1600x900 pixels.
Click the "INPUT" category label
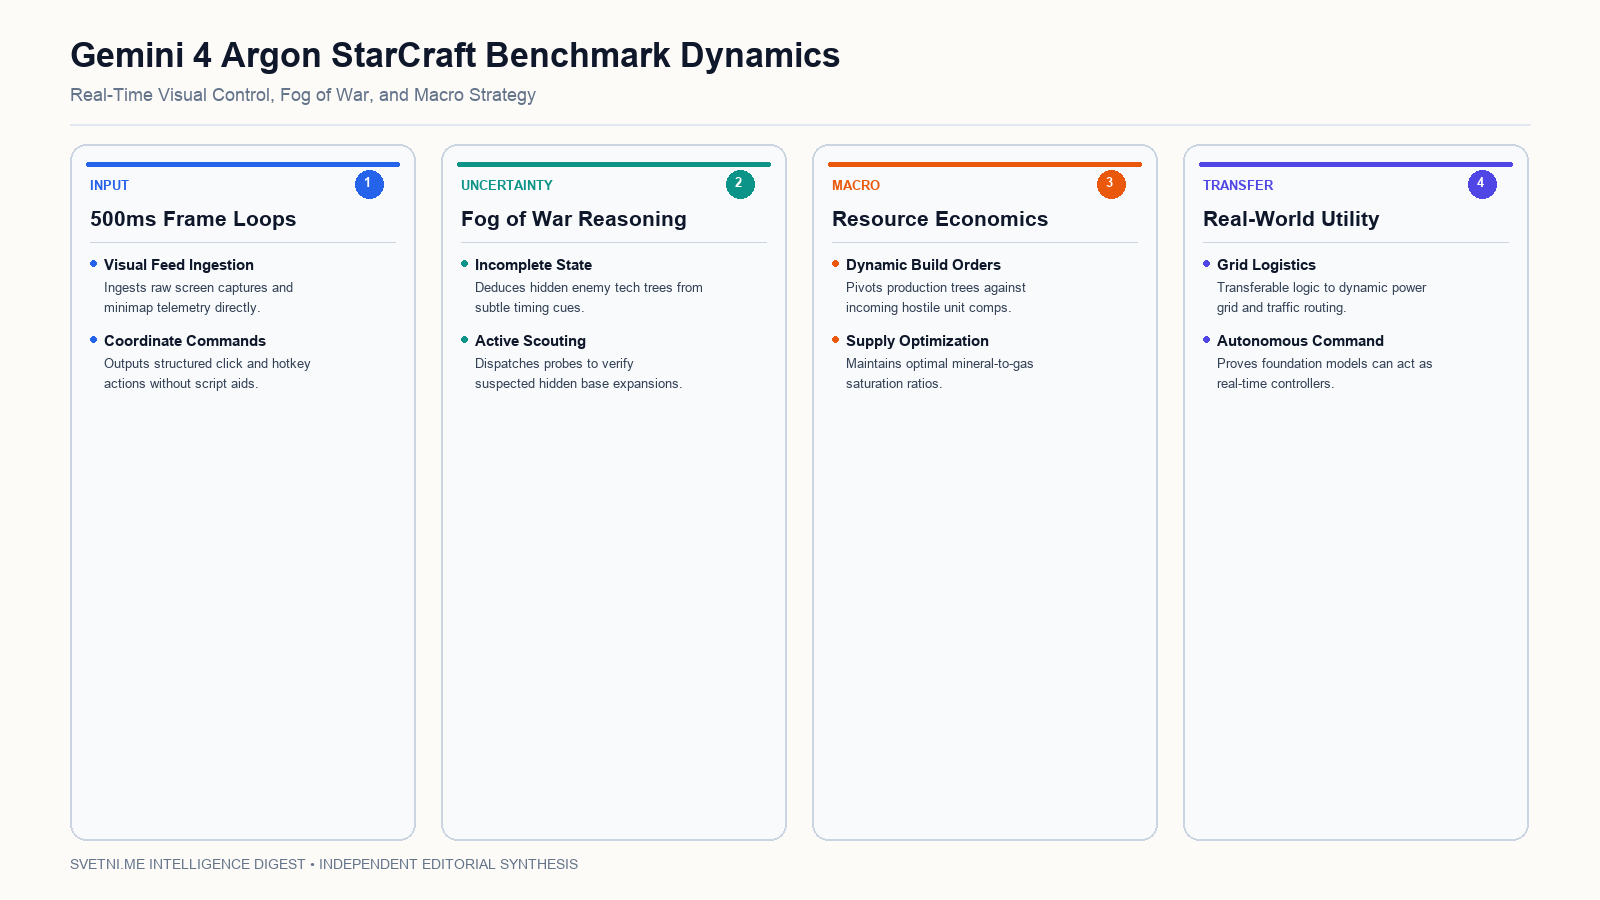(x=109, y=185)
